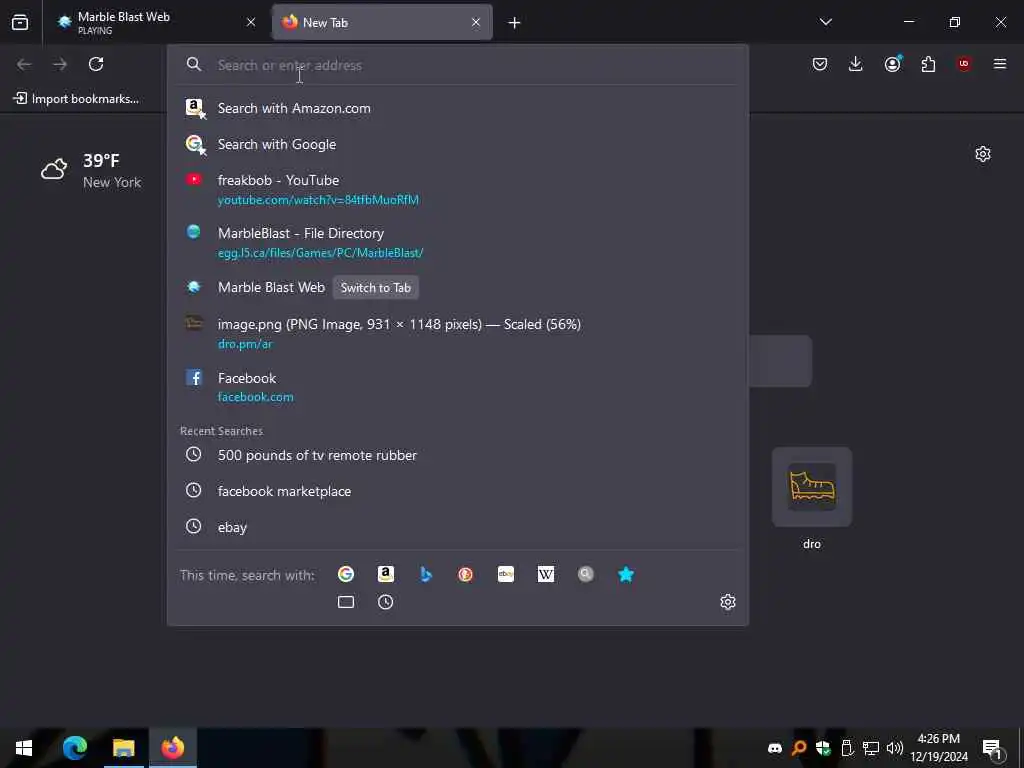Open freakbob - YouTube suggestion

coord(457,189)
